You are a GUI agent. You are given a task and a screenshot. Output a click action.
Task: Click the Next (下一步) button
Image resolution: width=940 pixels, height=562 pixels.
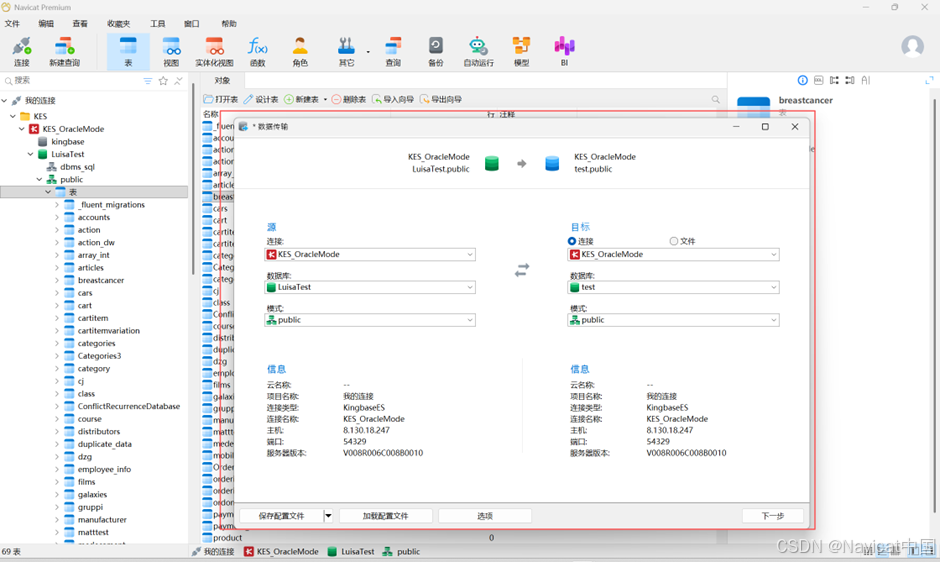[773, 516]
